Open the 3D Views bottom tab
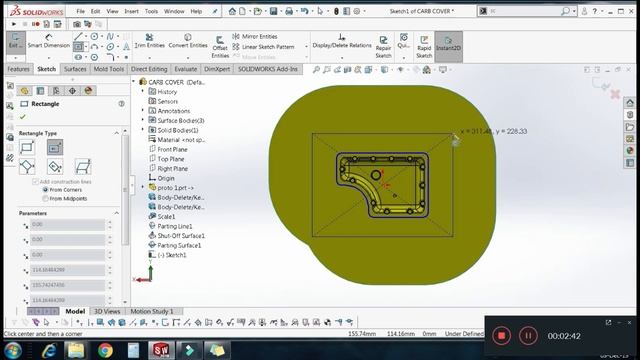Image resolution: width=640 pixels, height=360 pixels. point(107,311)
